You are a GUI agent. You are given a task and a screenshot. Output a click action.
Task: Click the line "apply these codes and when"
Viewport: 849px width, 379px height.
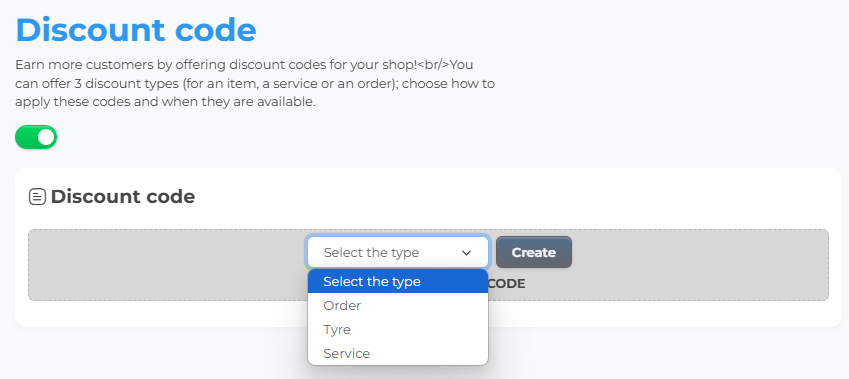165,102
